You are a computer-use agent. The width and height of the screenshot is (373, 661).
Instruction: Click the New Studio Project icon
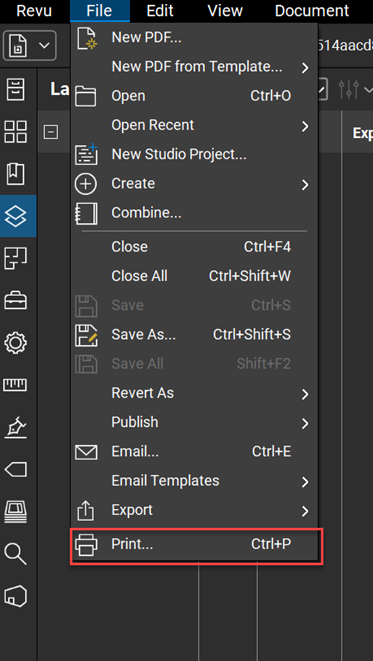(x=86, y=154)
